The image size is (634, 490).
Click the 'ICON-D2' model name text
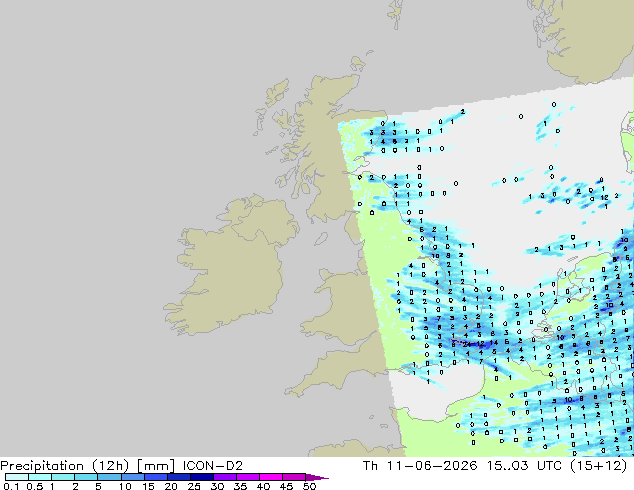click(213, 466)
